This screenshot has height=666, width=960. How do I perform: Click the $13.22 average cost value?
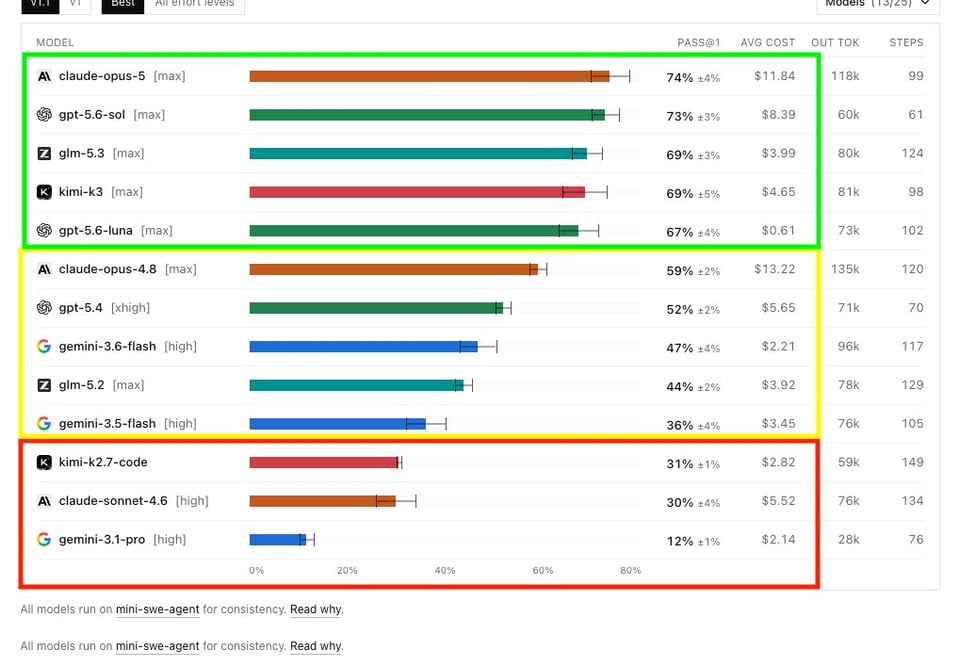pyautogui.click(x=774, y=269)
